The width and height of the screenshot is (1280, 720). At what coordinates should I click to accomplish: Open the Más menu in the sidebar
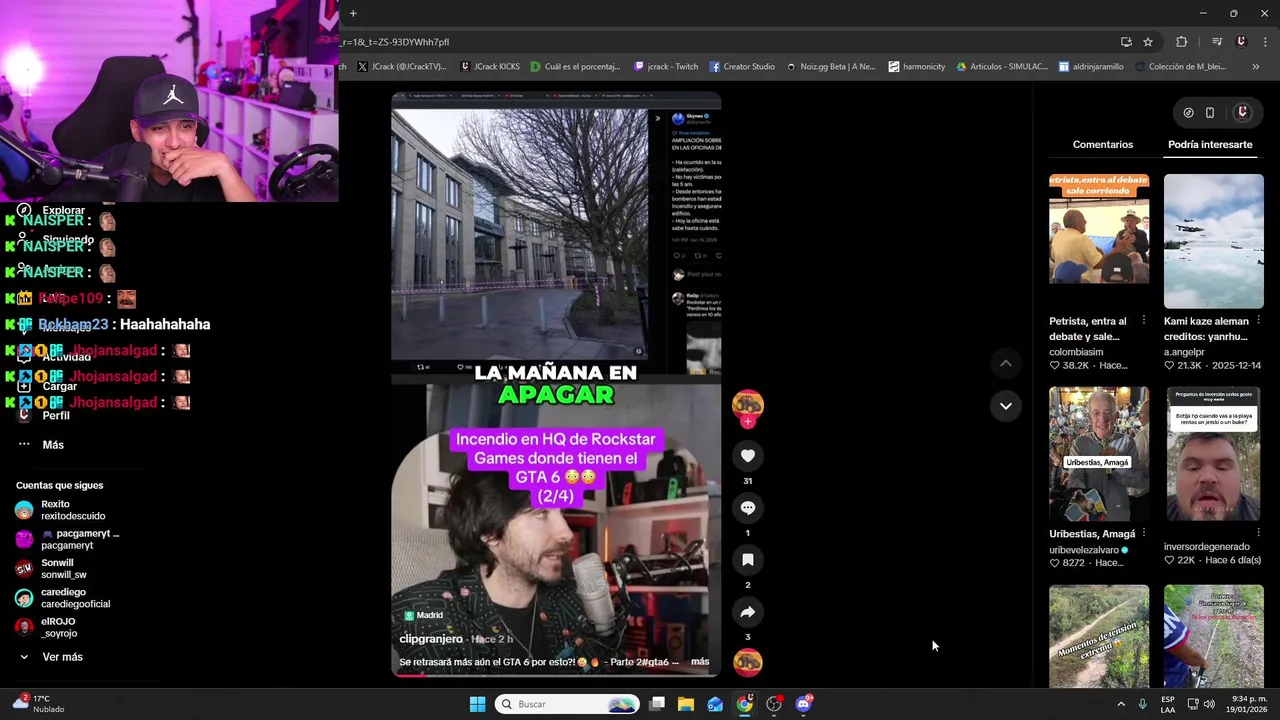(41, 445)
